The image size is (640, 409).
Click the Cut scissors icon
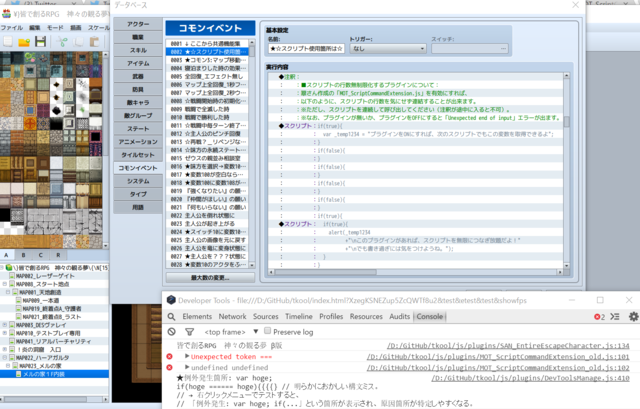(62, 42)
